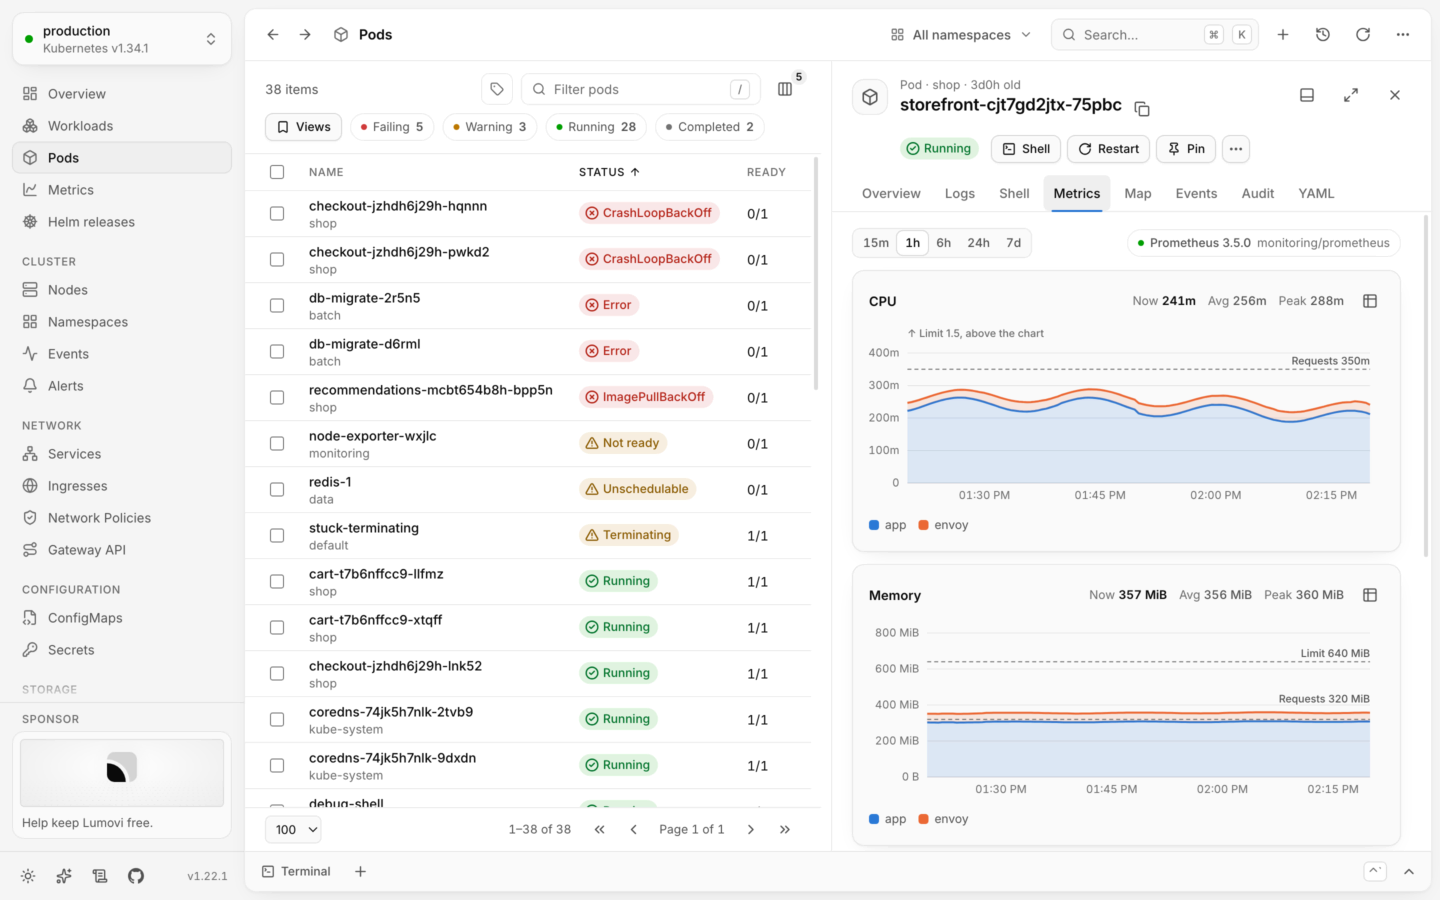Viewport: 1440px width, 900px height.
Task: Toggle the orange envoy legend swatch under CPU
Action: (924, 525)
